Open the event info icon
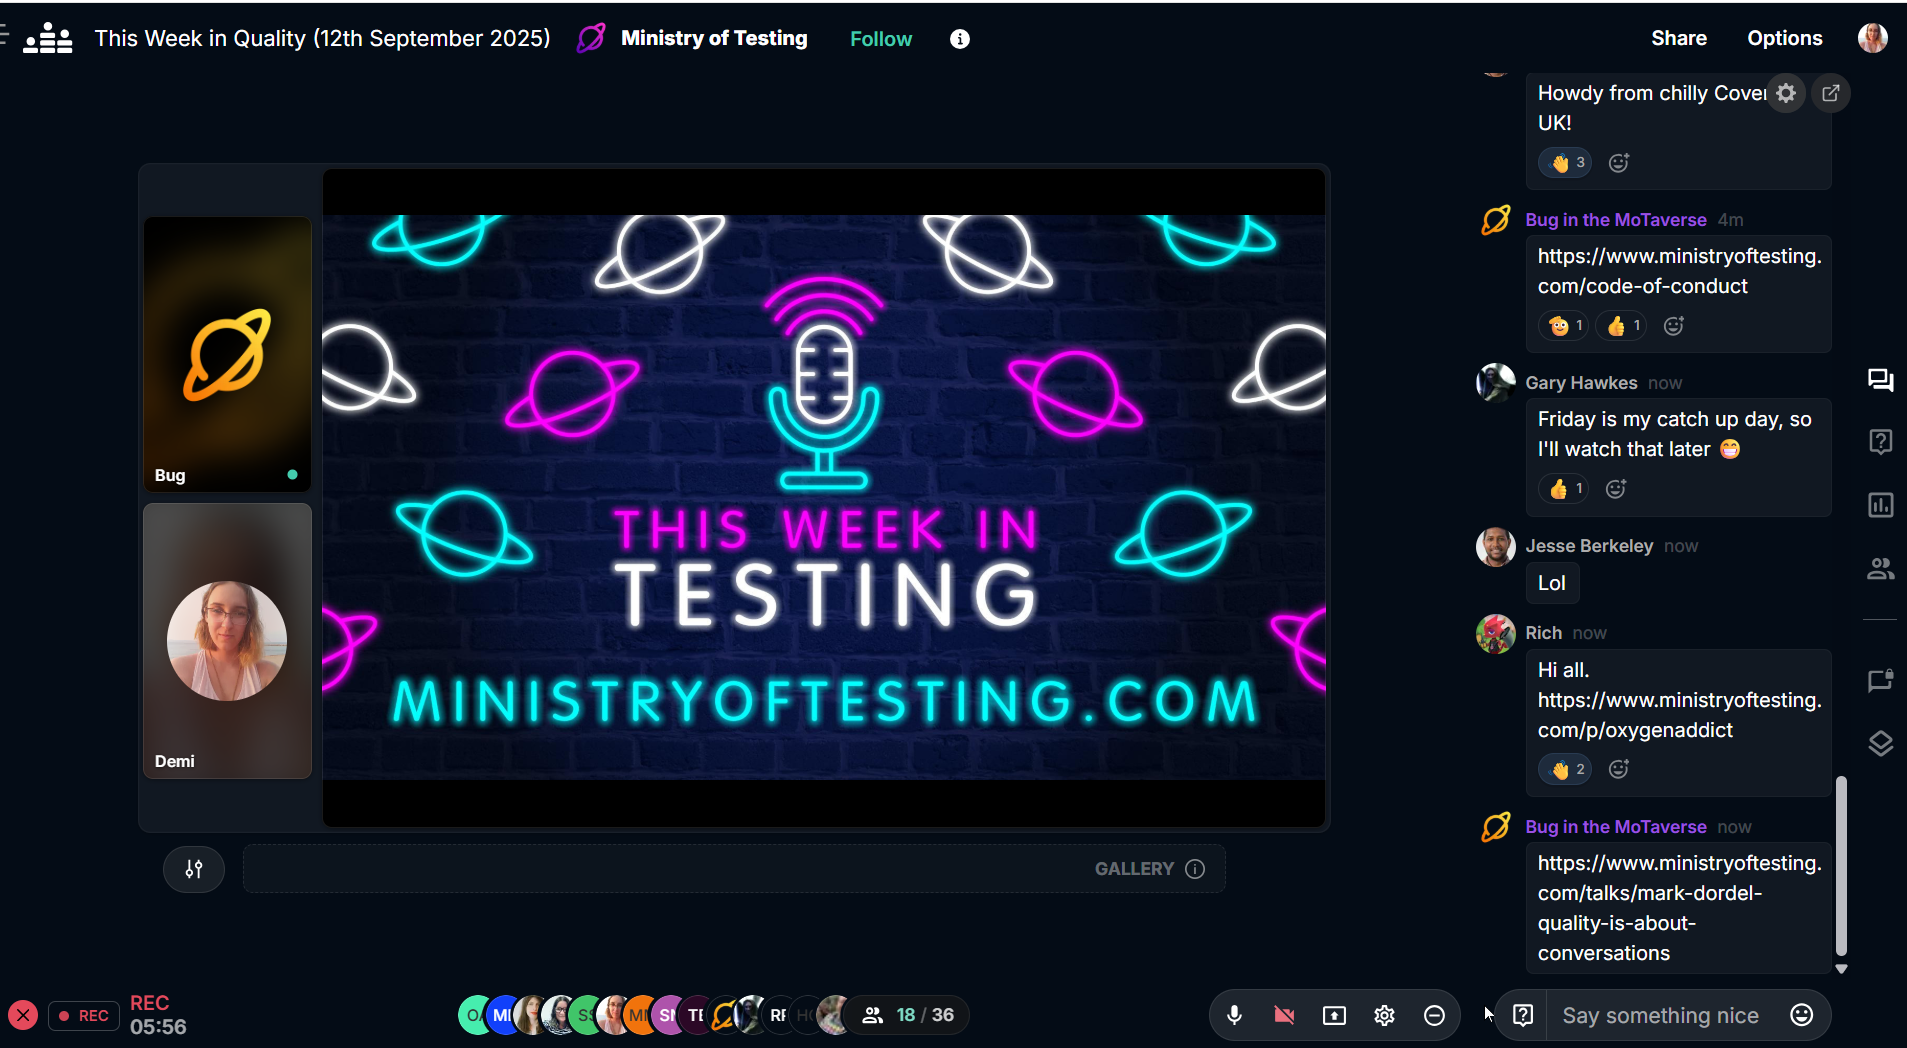1907x1048 pixels. click(x=960, y=39)
